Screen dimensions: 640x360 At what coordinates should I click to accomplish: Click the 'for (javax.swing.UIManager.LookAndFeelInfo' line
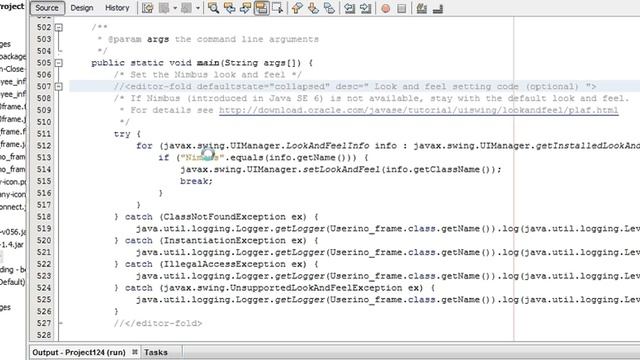pyautogui.click(x=388, y=146)
